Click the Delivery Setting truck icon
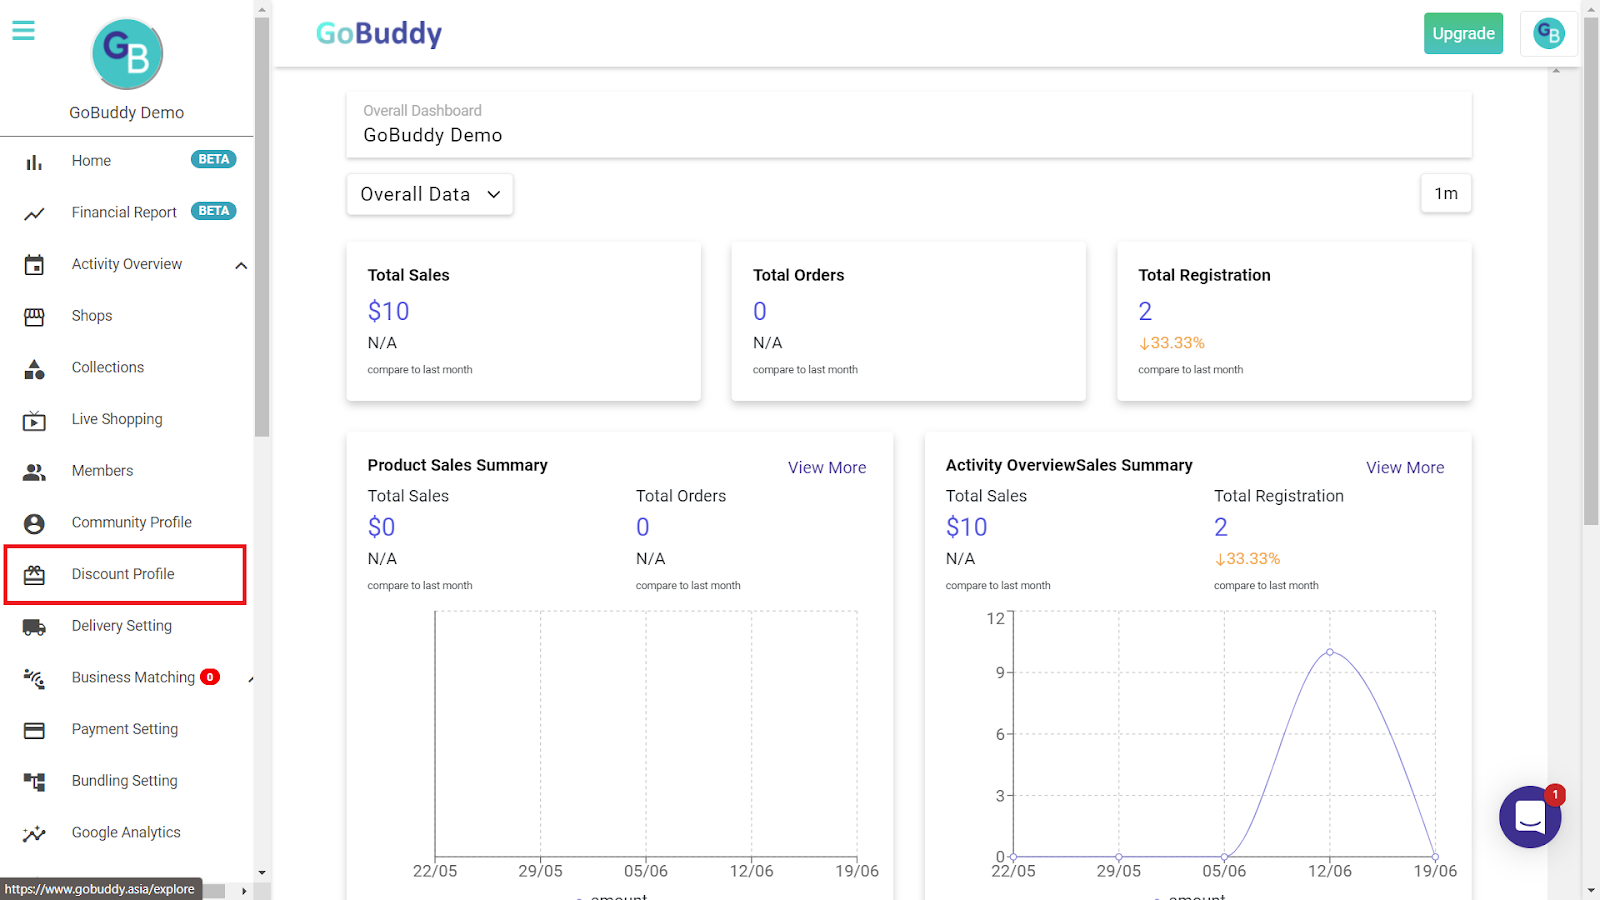The width and height of the screenshot is (1600, 900). tap(34, 627)
